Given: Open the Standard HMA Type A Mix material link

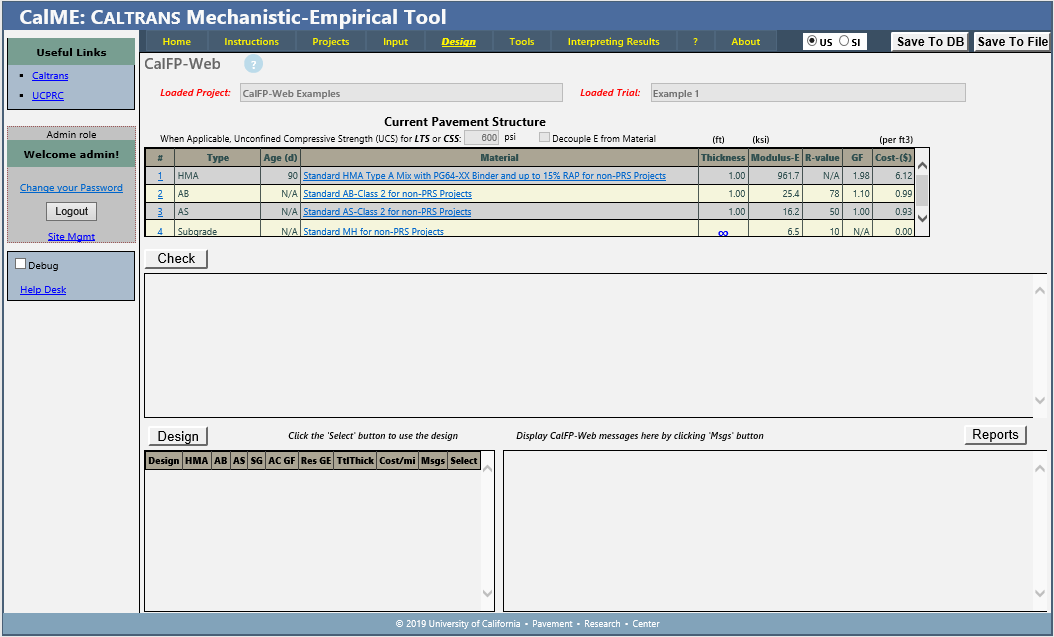Looking at the screenshot, I should click(484, 176).
